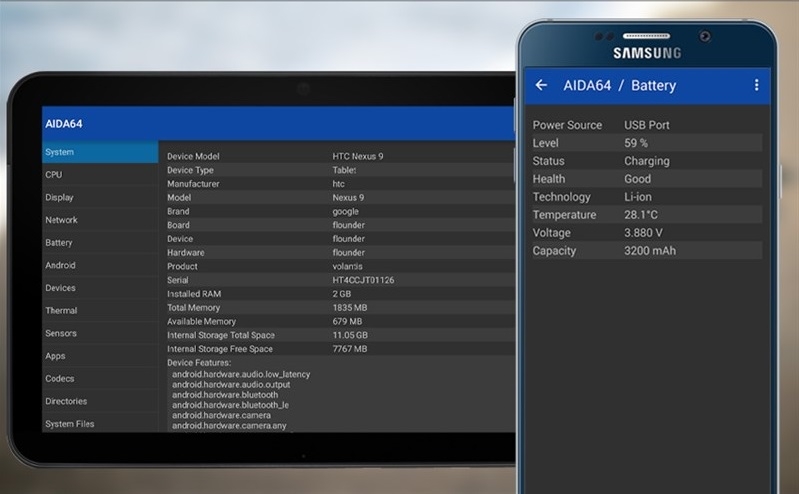The height and width of the screenshot is (494, 799).
Task: Select the Serial row 'HT4CCJT01126'
Action: 340,280
